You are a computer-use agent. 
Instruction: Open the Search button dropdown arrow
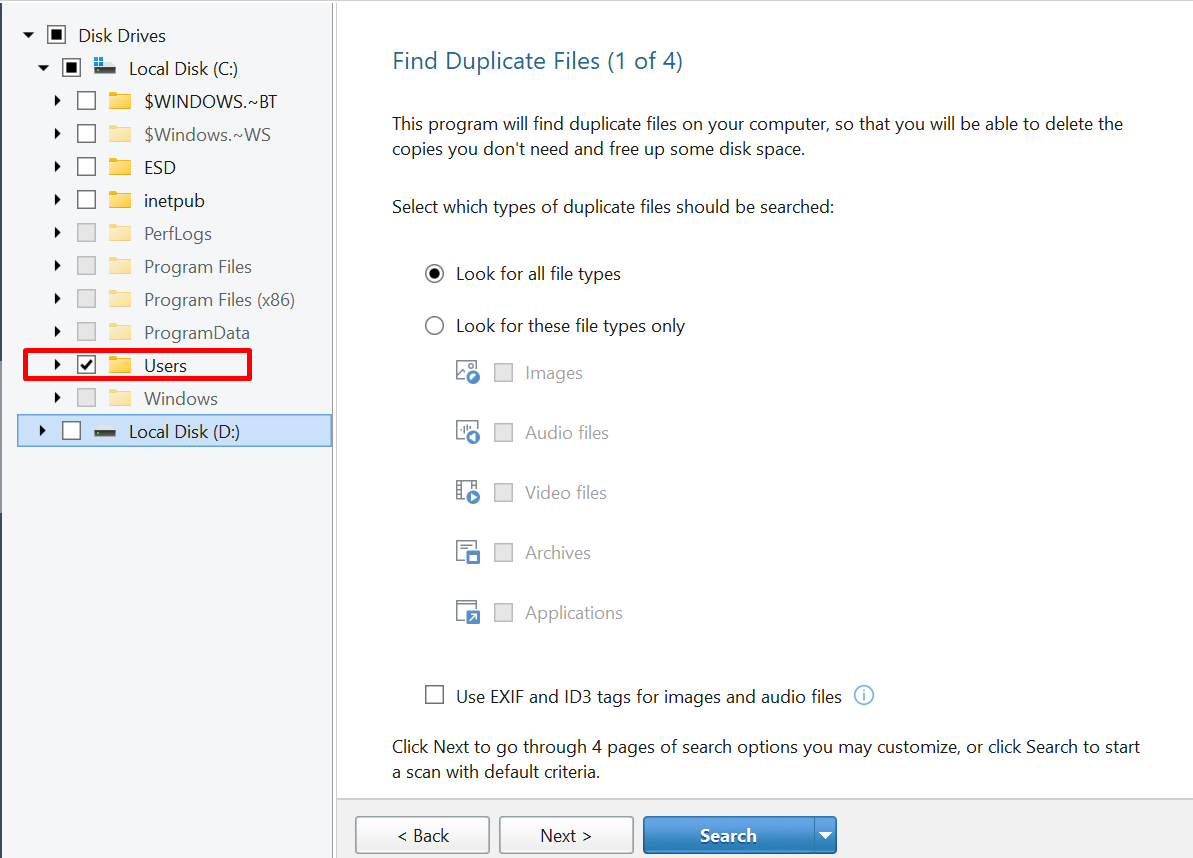[x=825, y=835]
